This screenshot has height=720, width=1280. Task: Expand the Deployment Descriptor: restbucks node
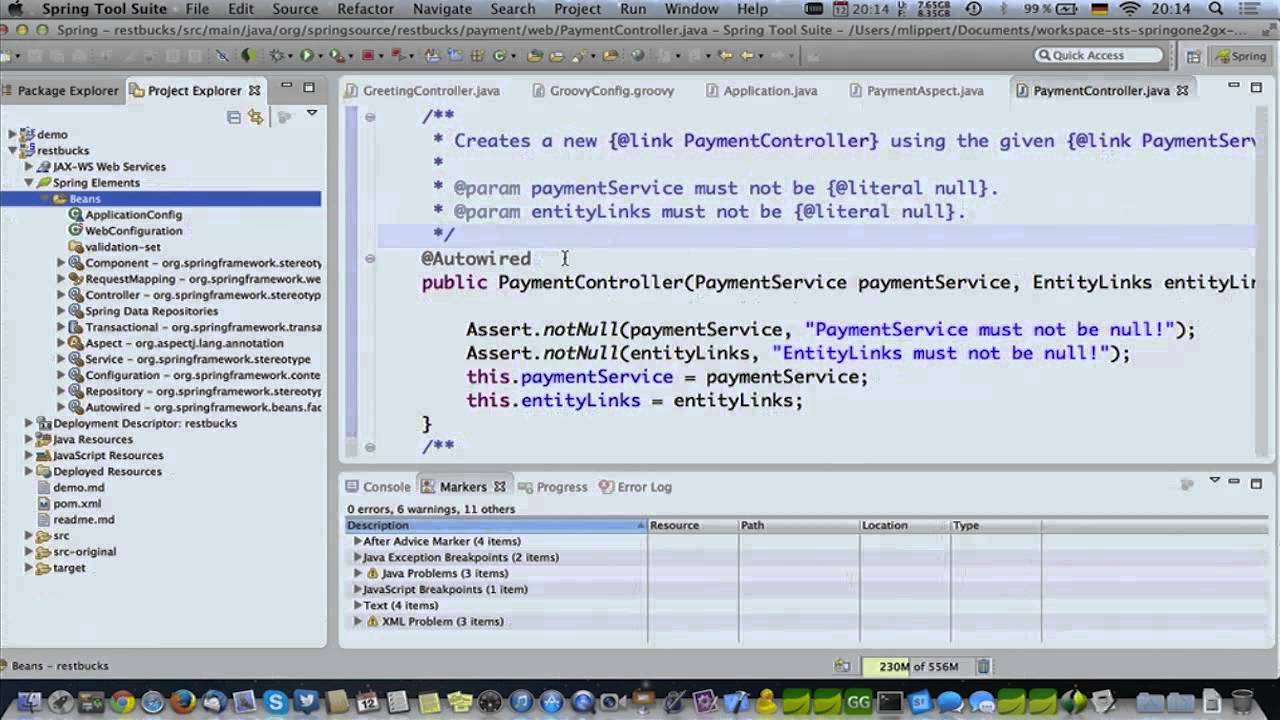click(x=29, y=423)
